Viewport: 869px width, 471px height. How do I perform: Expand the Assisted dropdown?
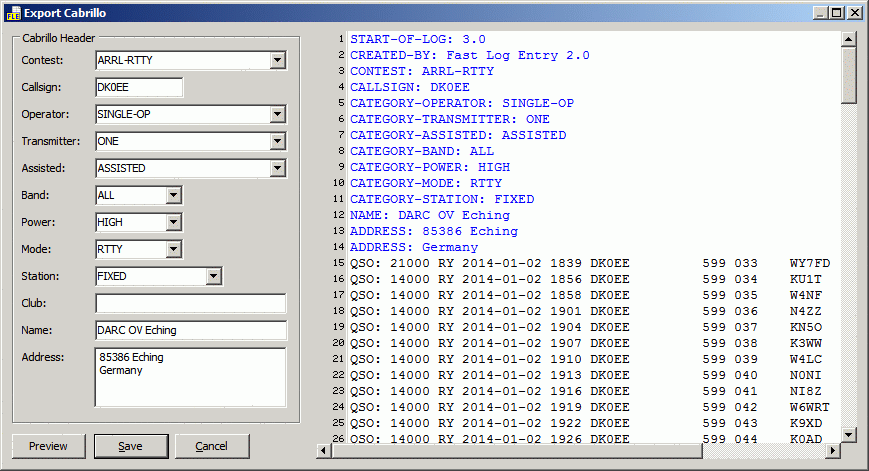[x=277, y=169]
